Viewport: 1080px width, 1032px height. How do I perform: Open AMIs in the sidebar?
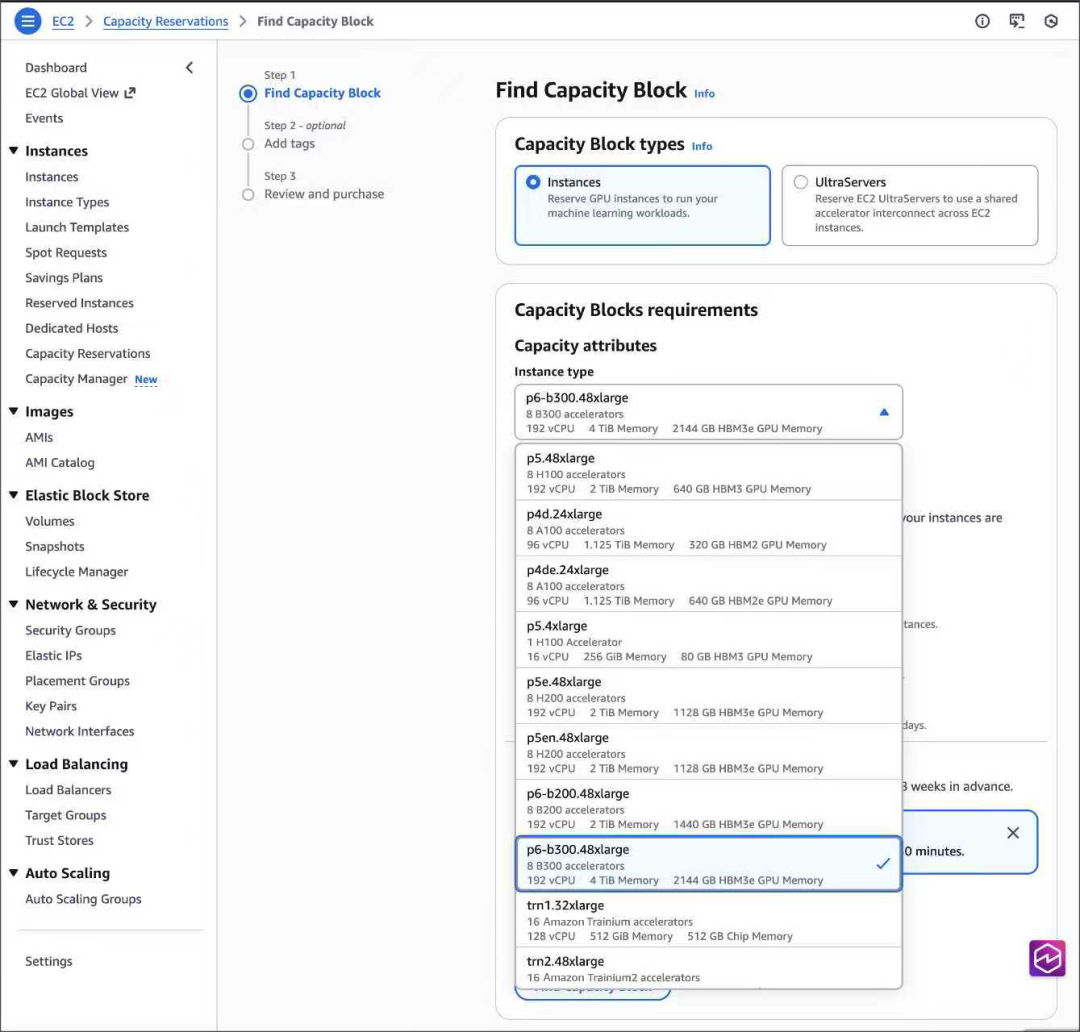tap(39, 437)
